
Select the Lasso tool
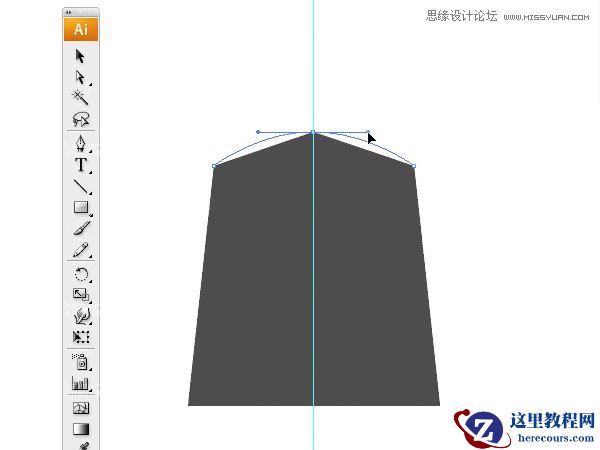coord(81,119)
